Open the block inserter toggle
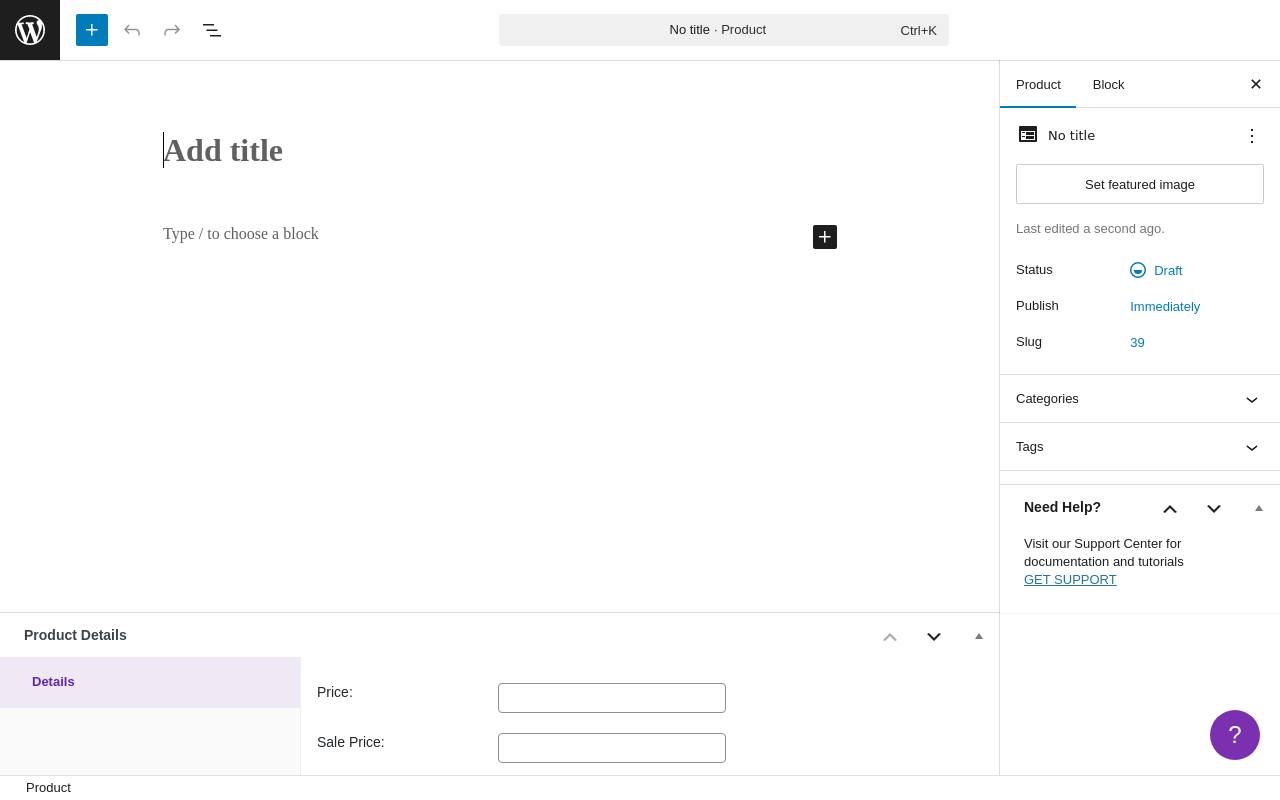This screenshot has height=800, width=1280. pos(92,30)
